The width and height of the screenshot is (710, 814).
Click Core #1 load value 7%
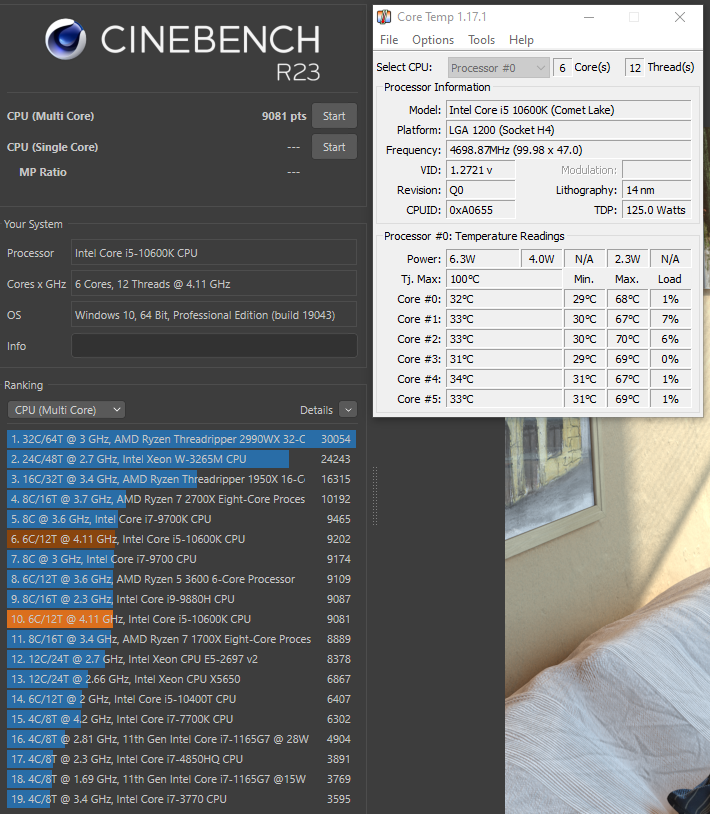click(670, 319)
